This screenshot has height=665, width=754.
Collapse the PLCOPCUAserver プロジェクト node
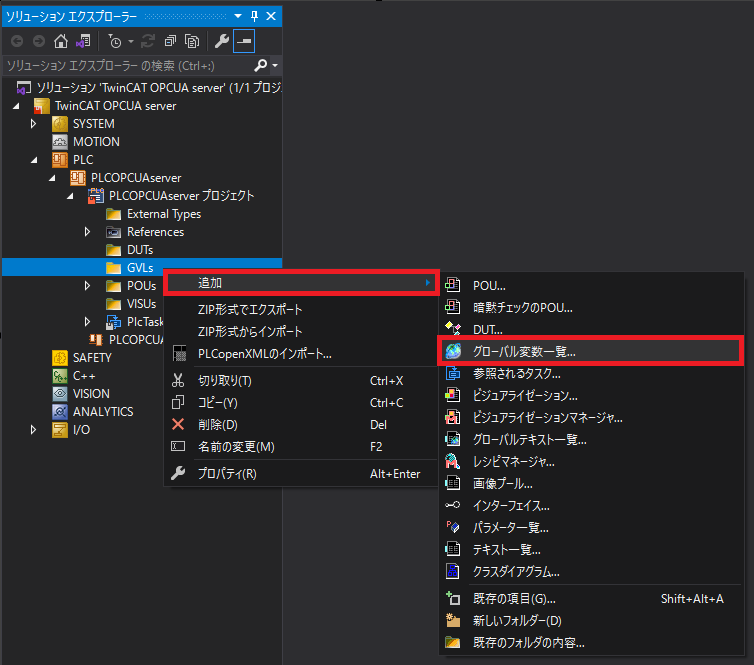tap(71, 196)
